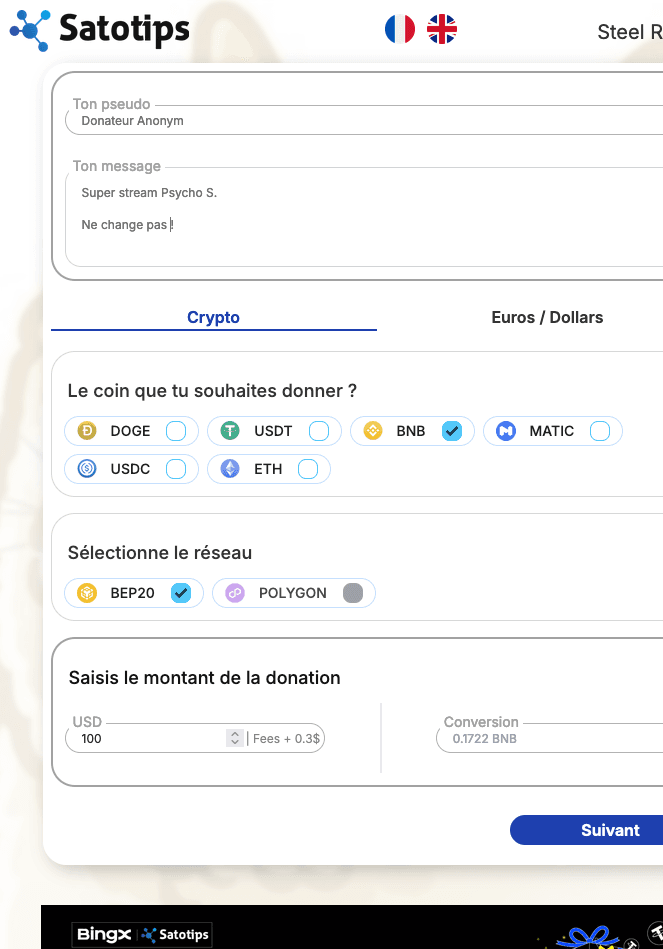The width and height of the screenshot is (663, 949).
Task: Check the DOGE checkbox
Action: point(176,431)
